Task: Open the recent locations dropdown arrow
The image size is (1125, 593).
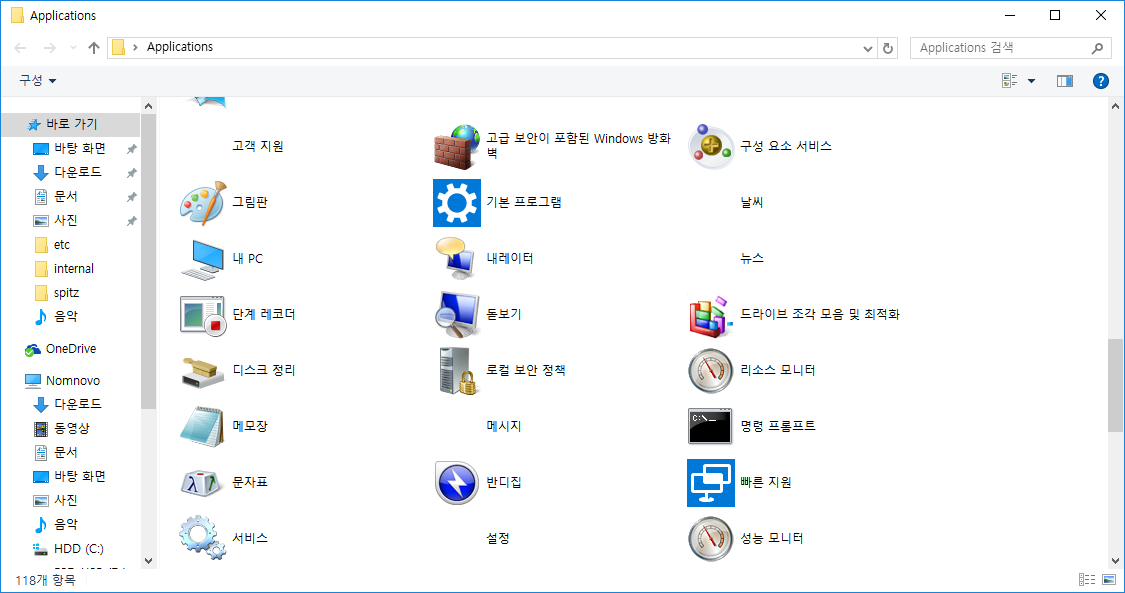Action: pyautogui.click(x=72, y=48)
